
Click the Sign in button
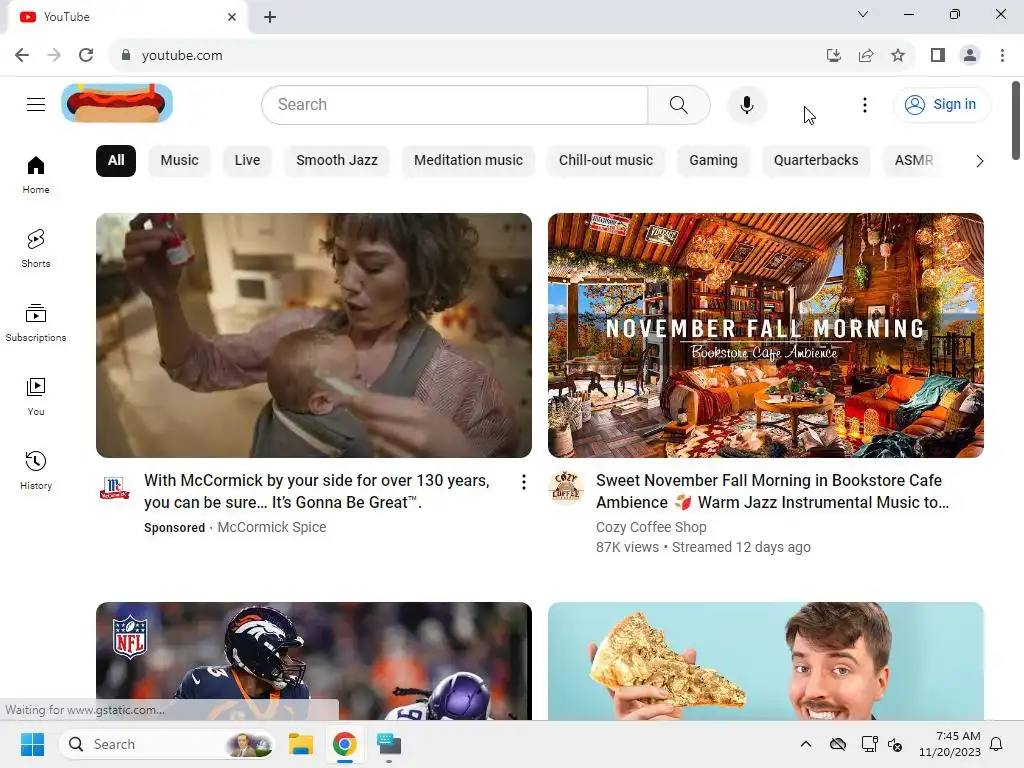pyautogui.click(x=942, y=104)
